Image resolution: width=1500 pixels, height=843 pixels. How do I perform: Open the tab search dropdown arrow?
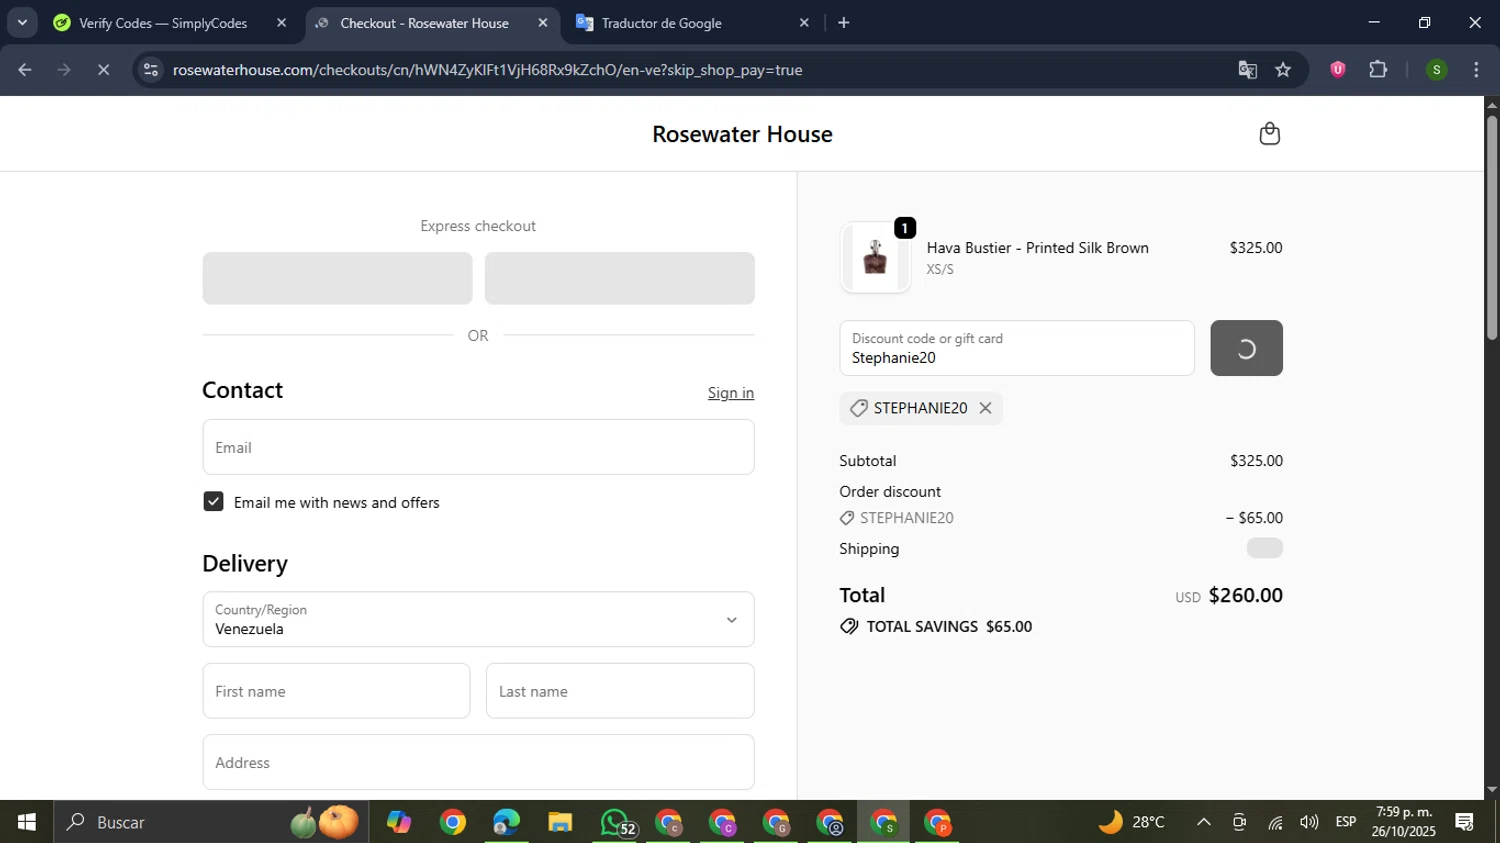point(22,23)
